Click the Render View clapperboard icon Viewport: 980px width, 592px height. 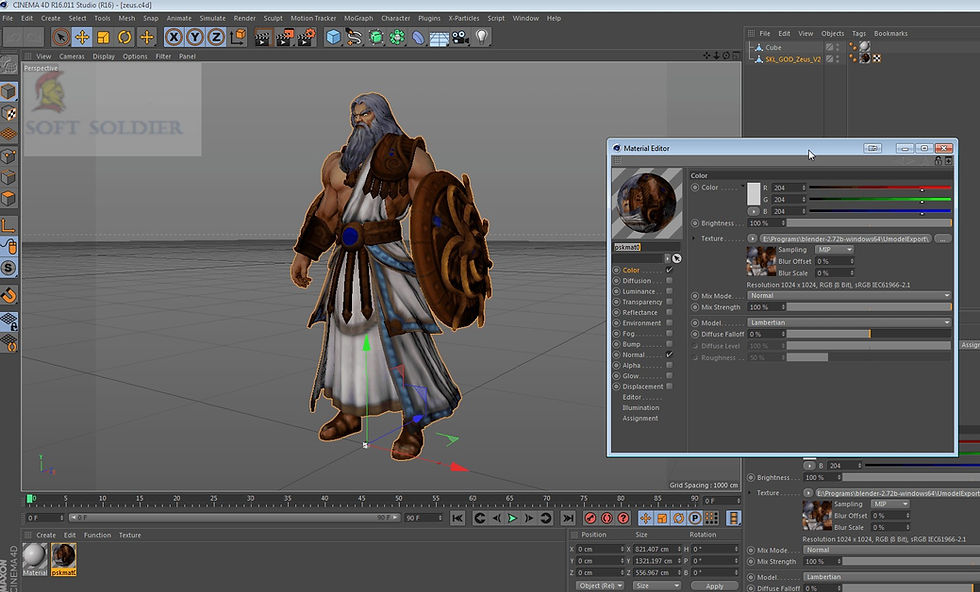263,38
